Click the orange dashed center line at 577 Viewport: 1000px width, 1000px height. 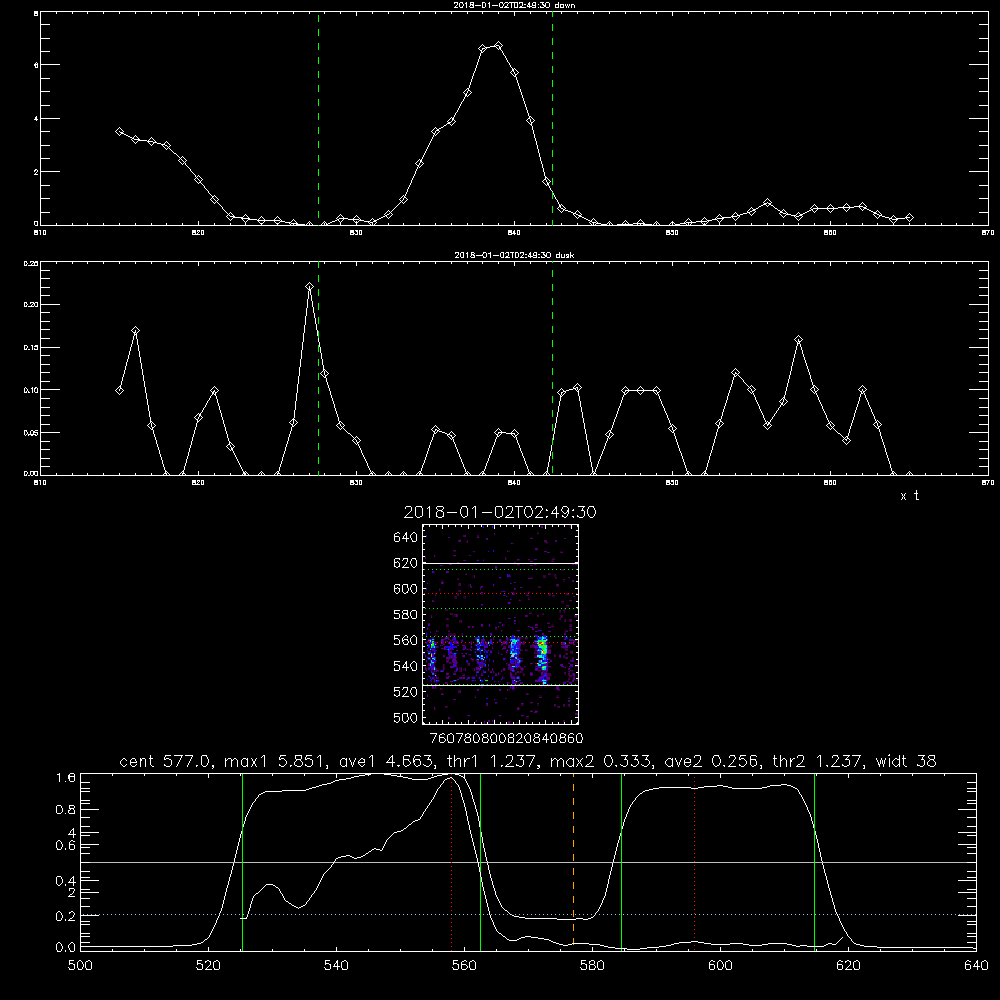(x=573, y=860)
